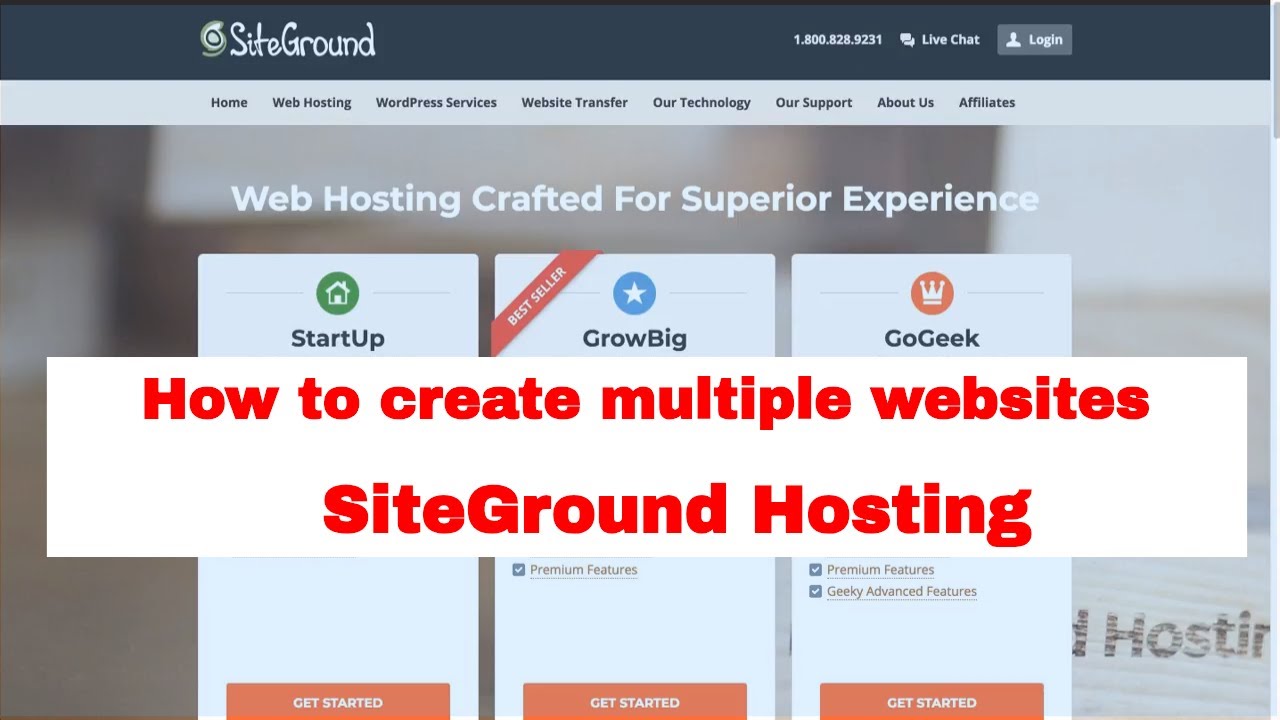1280x720 pixels.
Task: Open GrowBig Premium Features link
Action: tap(584, 570)
